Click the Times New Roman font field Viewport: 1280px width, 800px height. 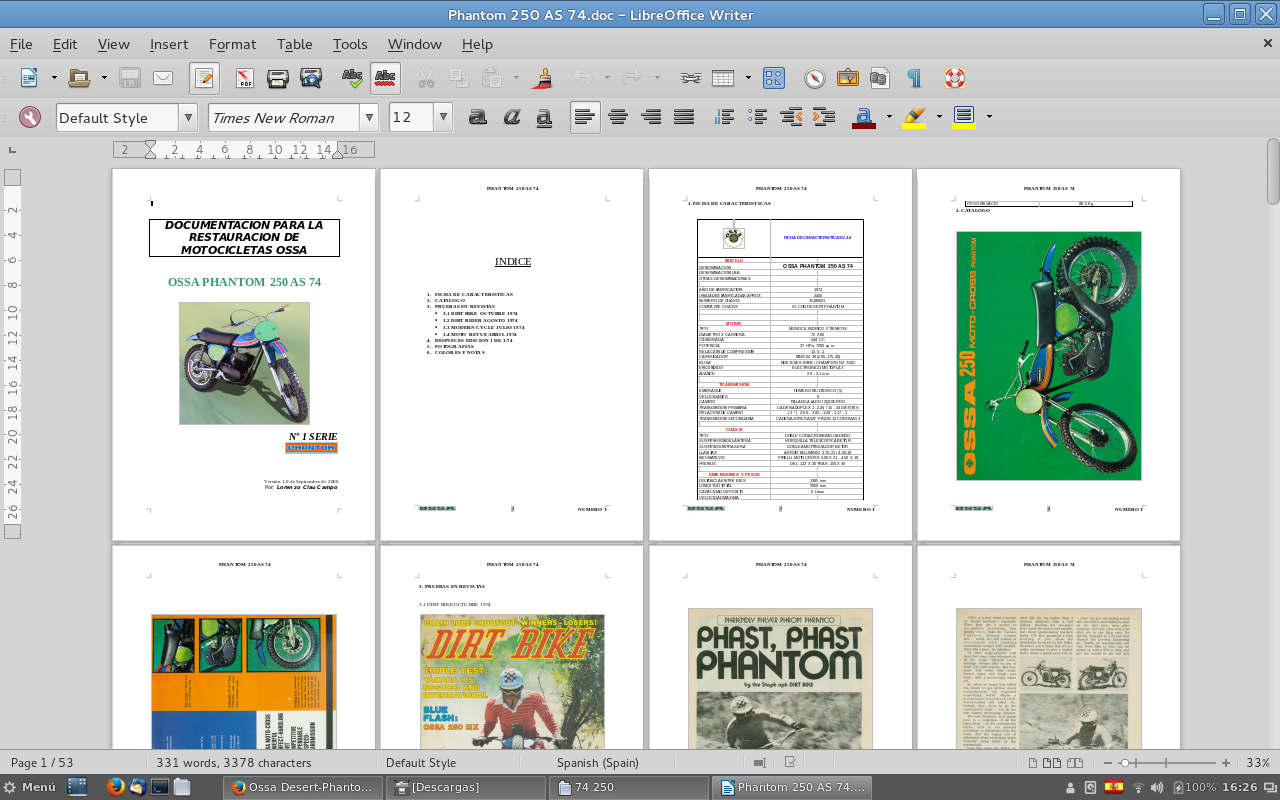click(284, 117)
